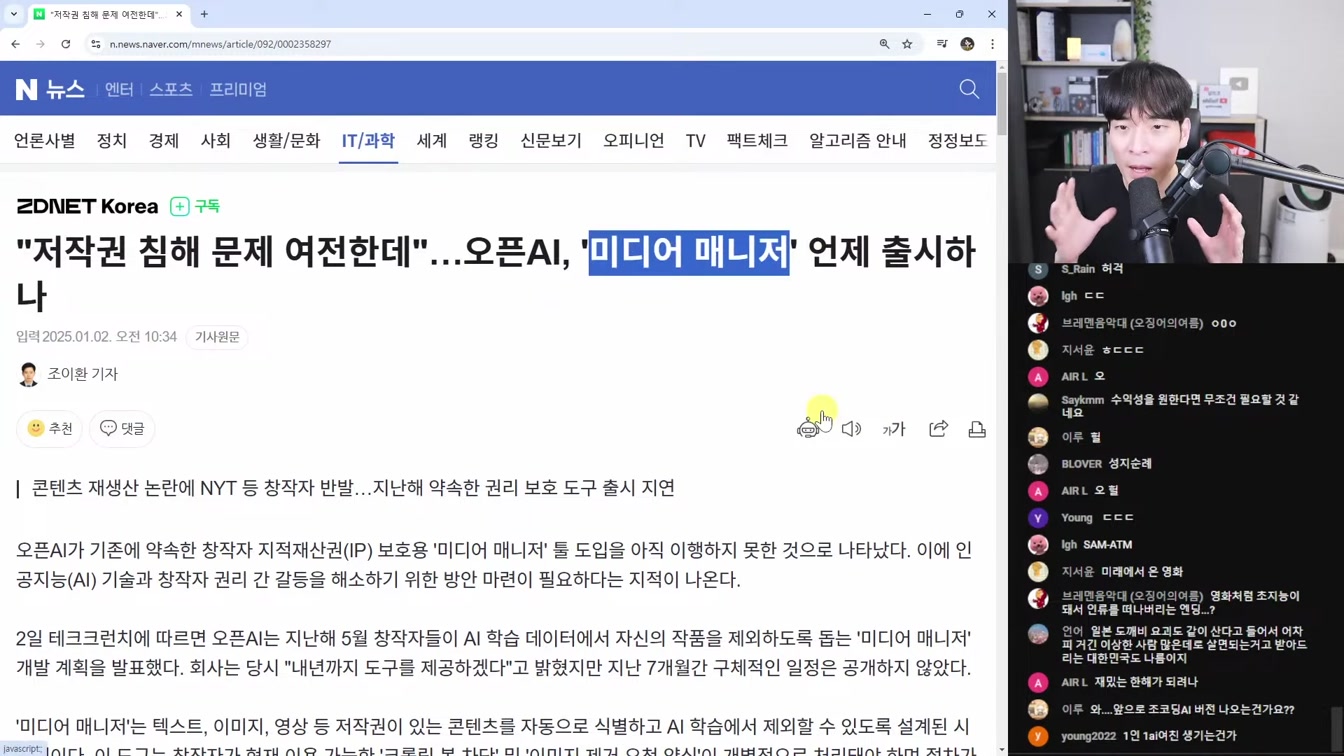Close the current article tab
Image resolution: width=1344 pixels, height=756 pixels.
click(x=179, y=14)
